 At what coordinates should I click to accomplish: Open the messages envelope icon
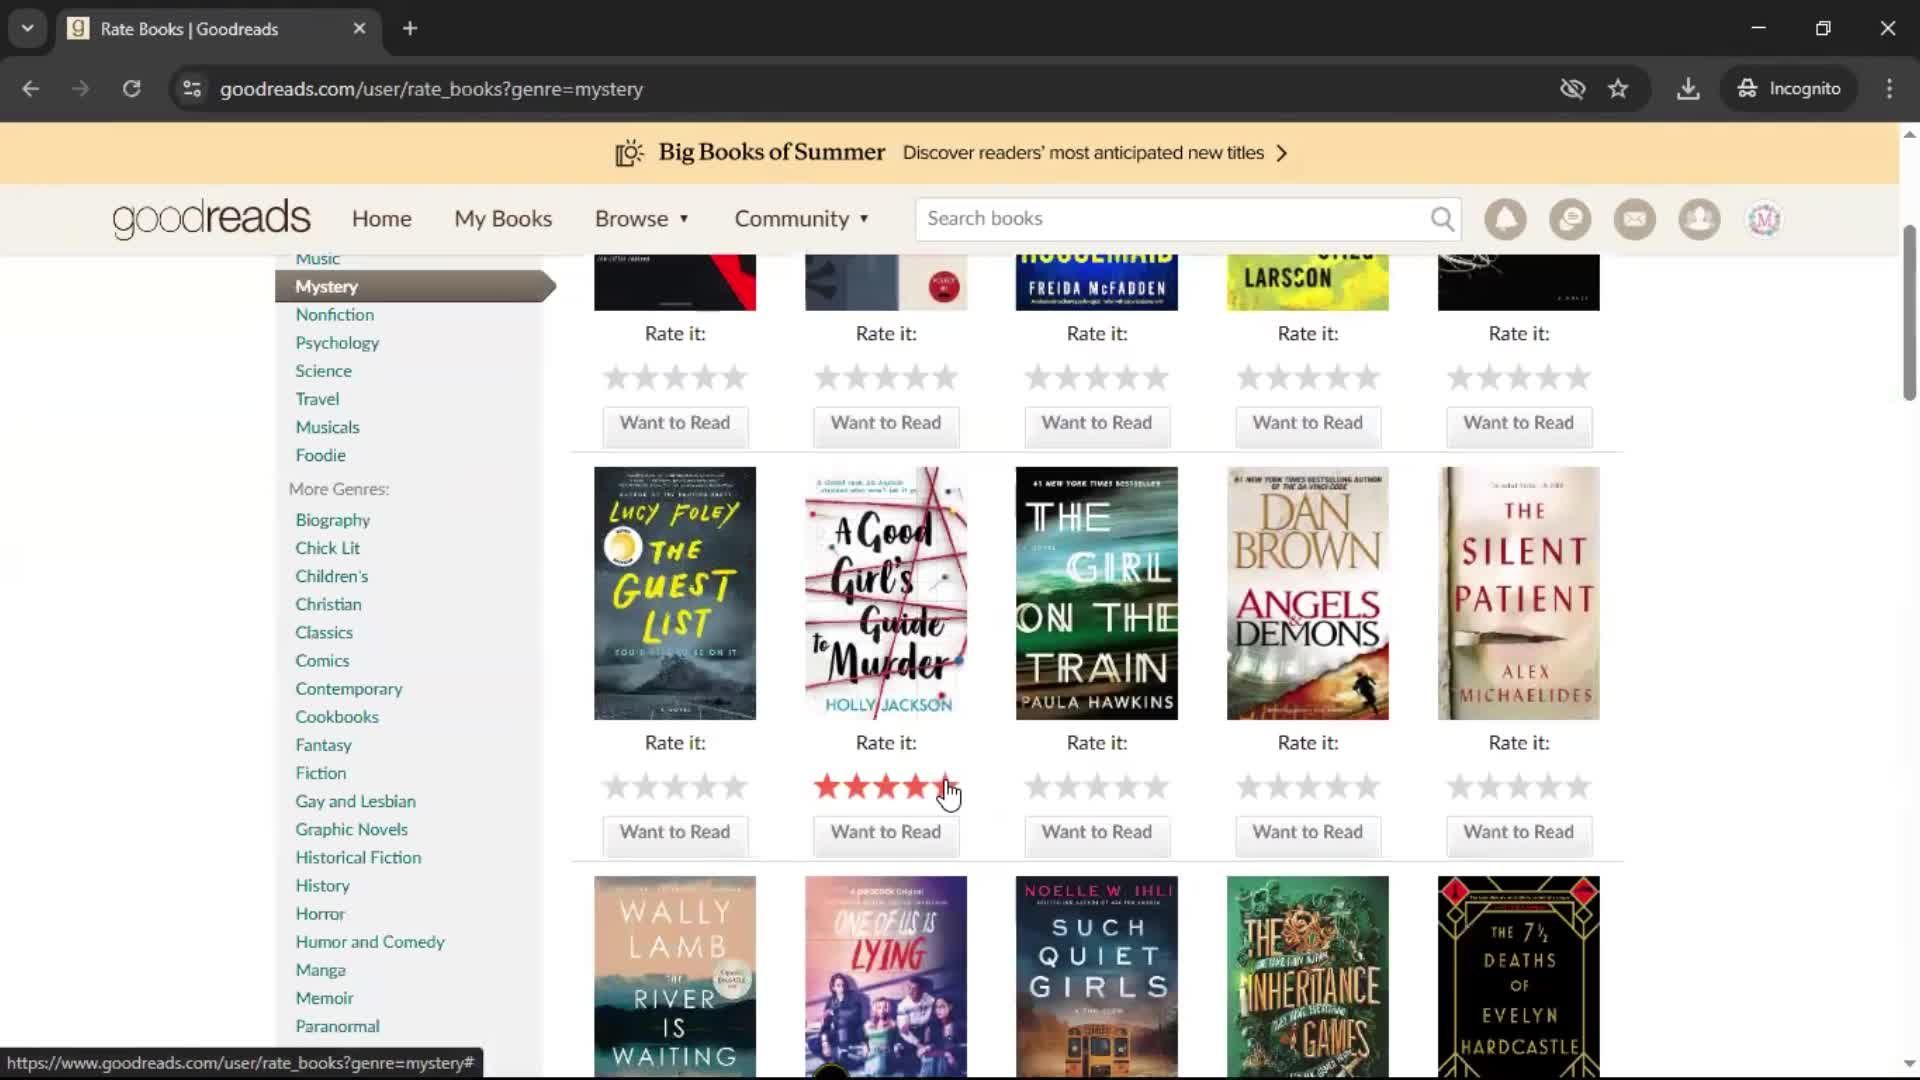pyautogui.click(x=1635, y=219)
